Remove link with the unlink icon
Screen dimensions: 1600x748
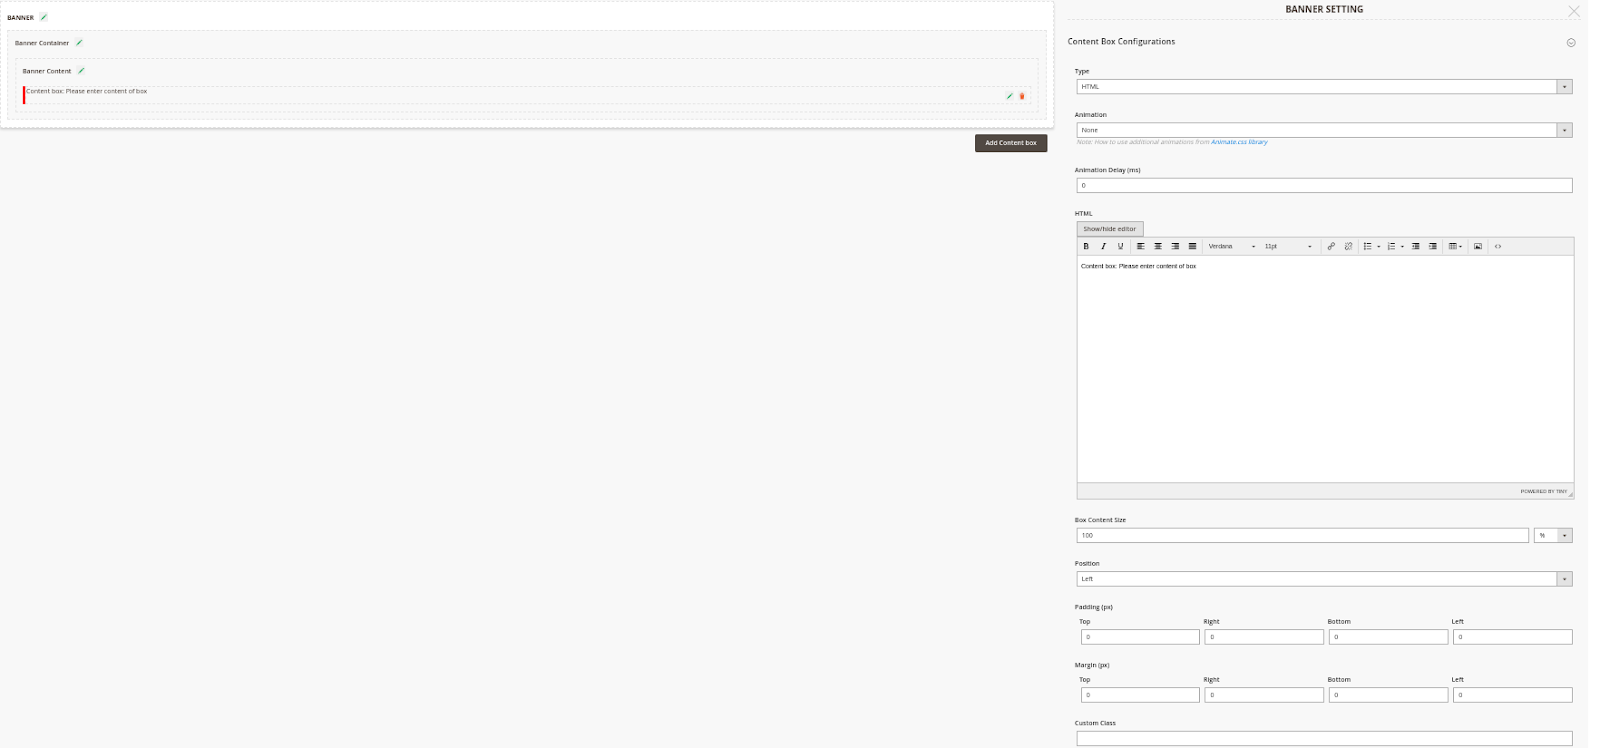click(x=1348, y=246)
